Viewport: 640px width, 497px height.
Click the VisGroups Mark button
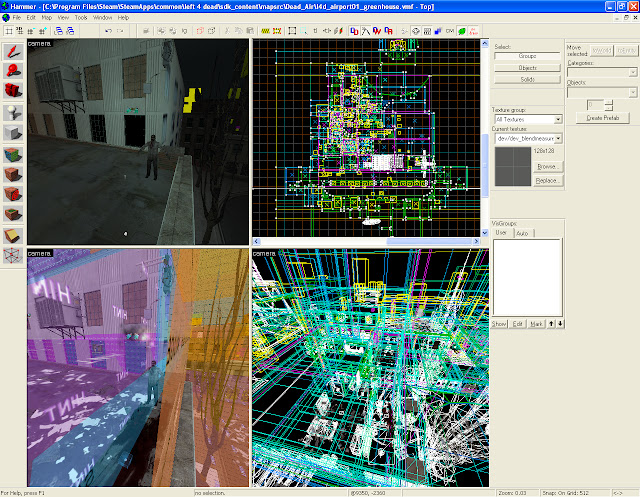536,324
